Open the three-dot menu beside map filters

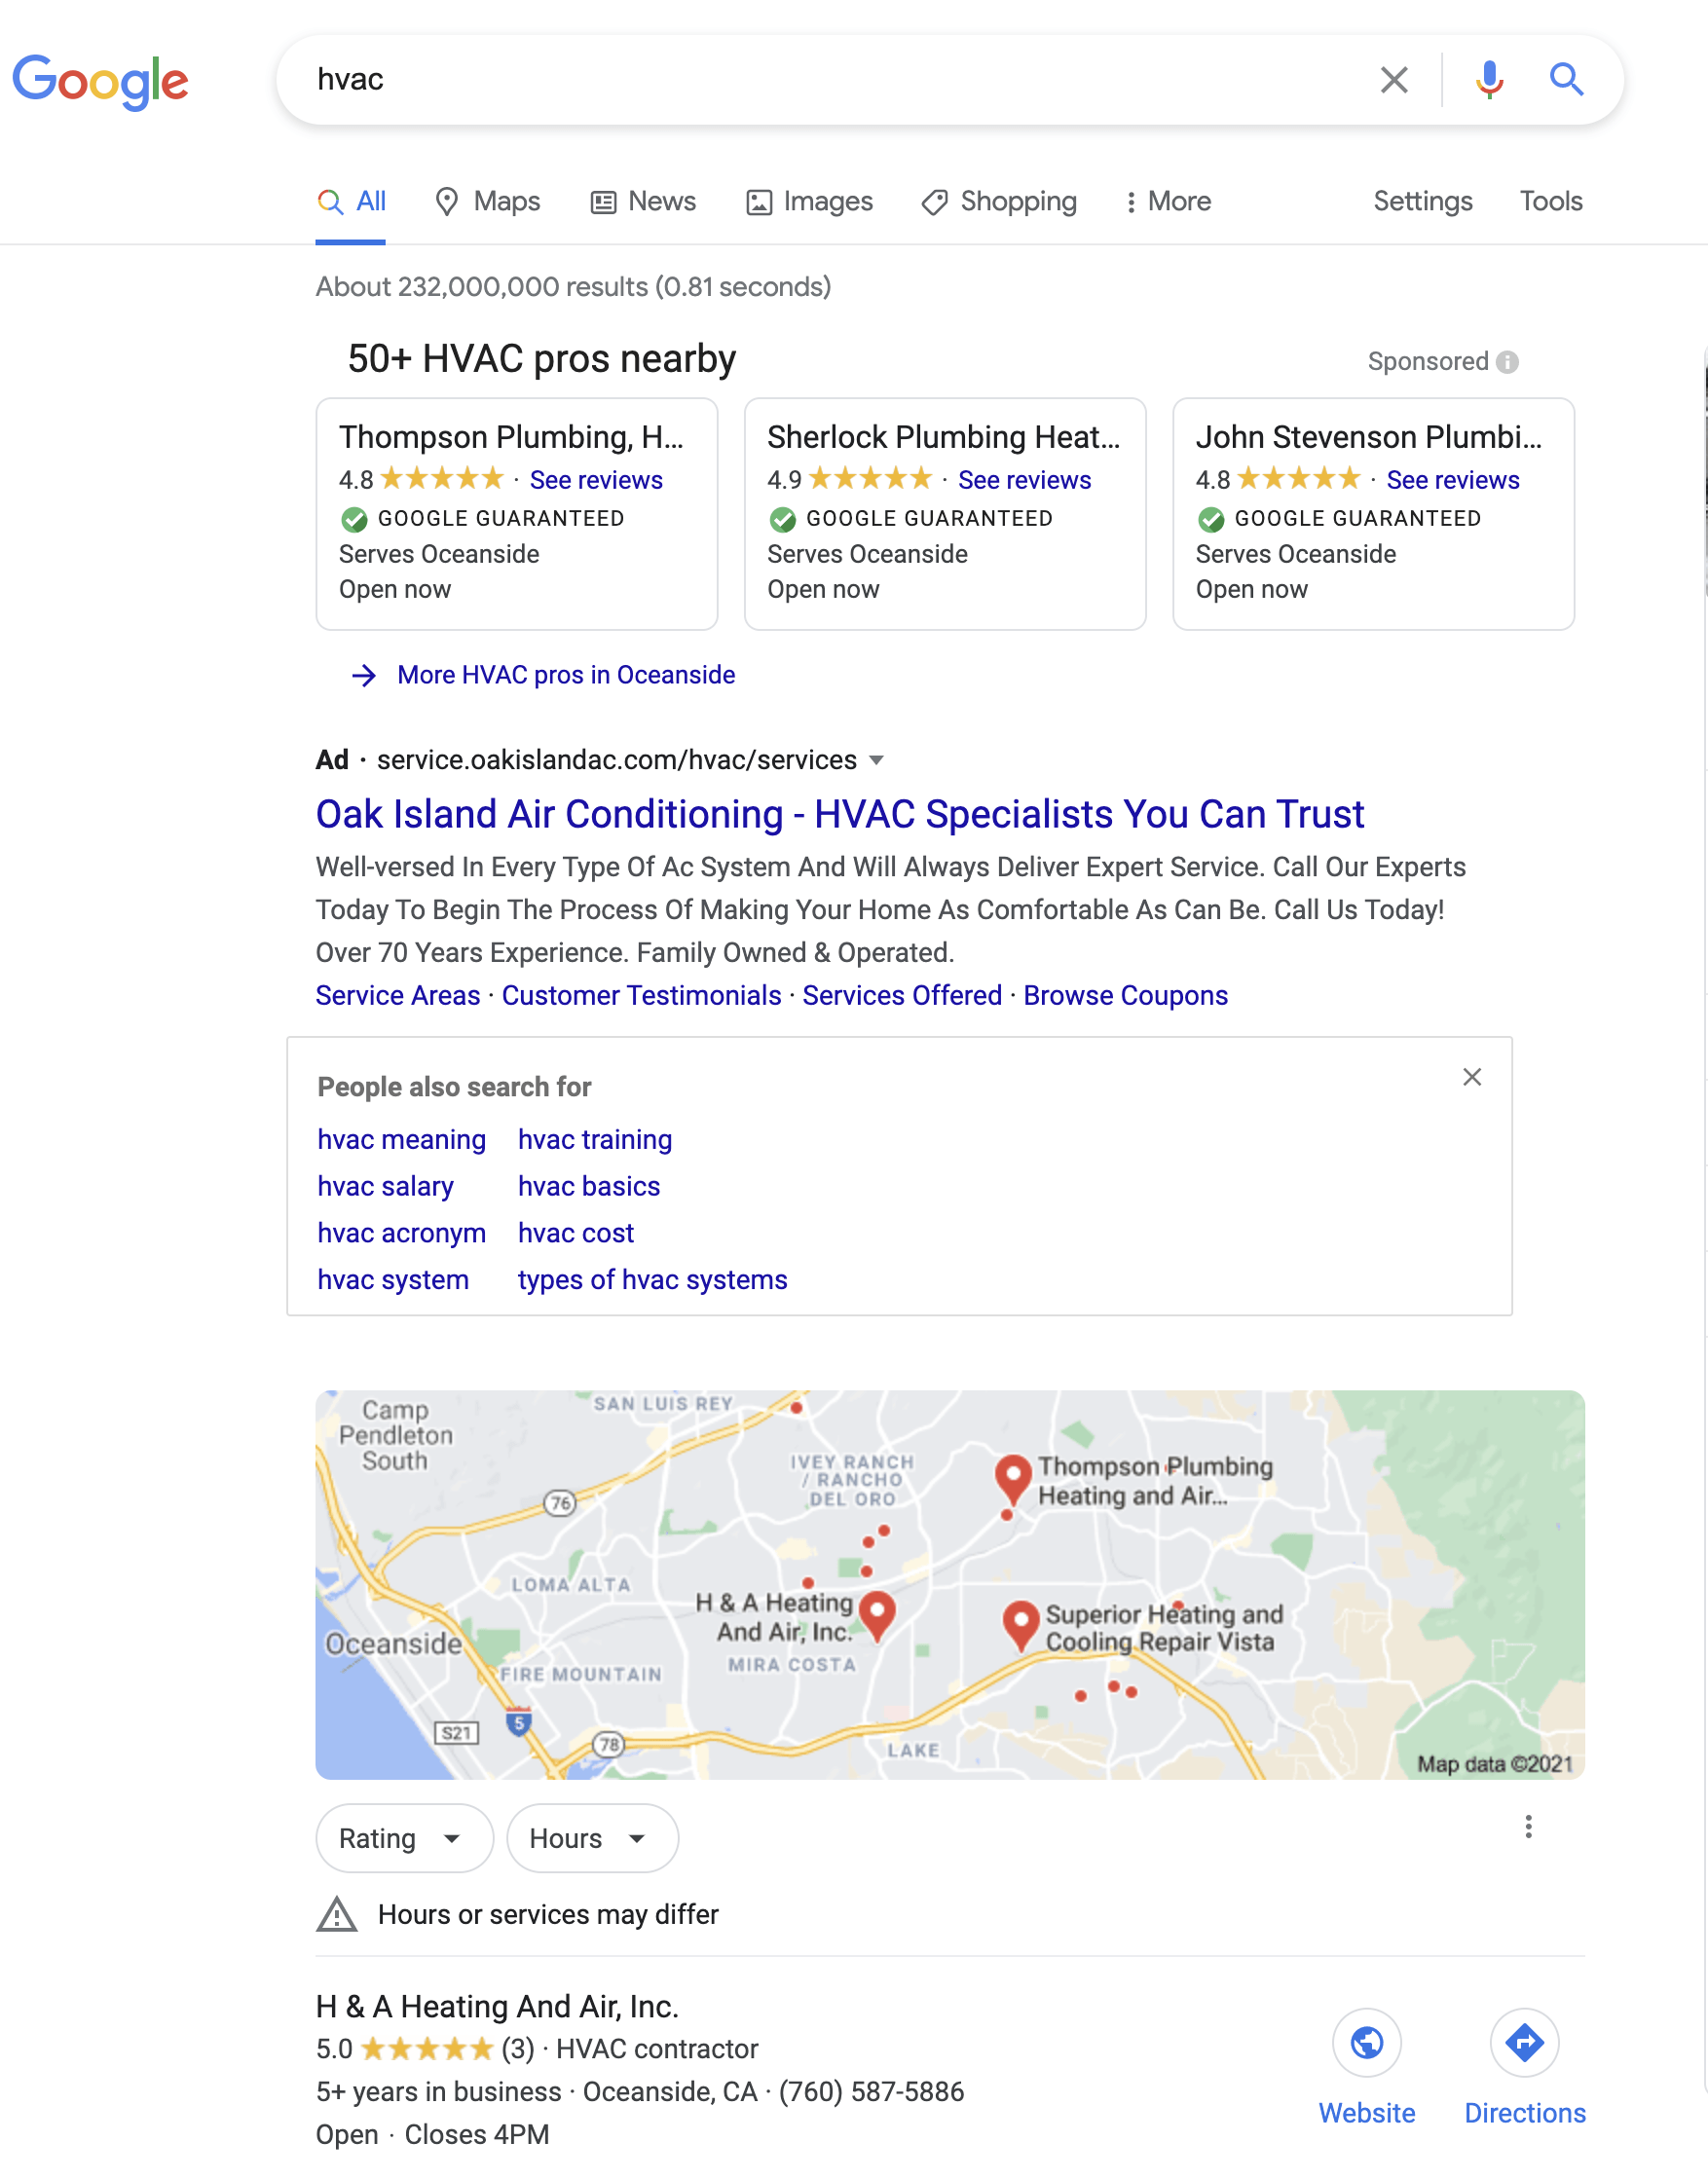click(1528, 1827)
